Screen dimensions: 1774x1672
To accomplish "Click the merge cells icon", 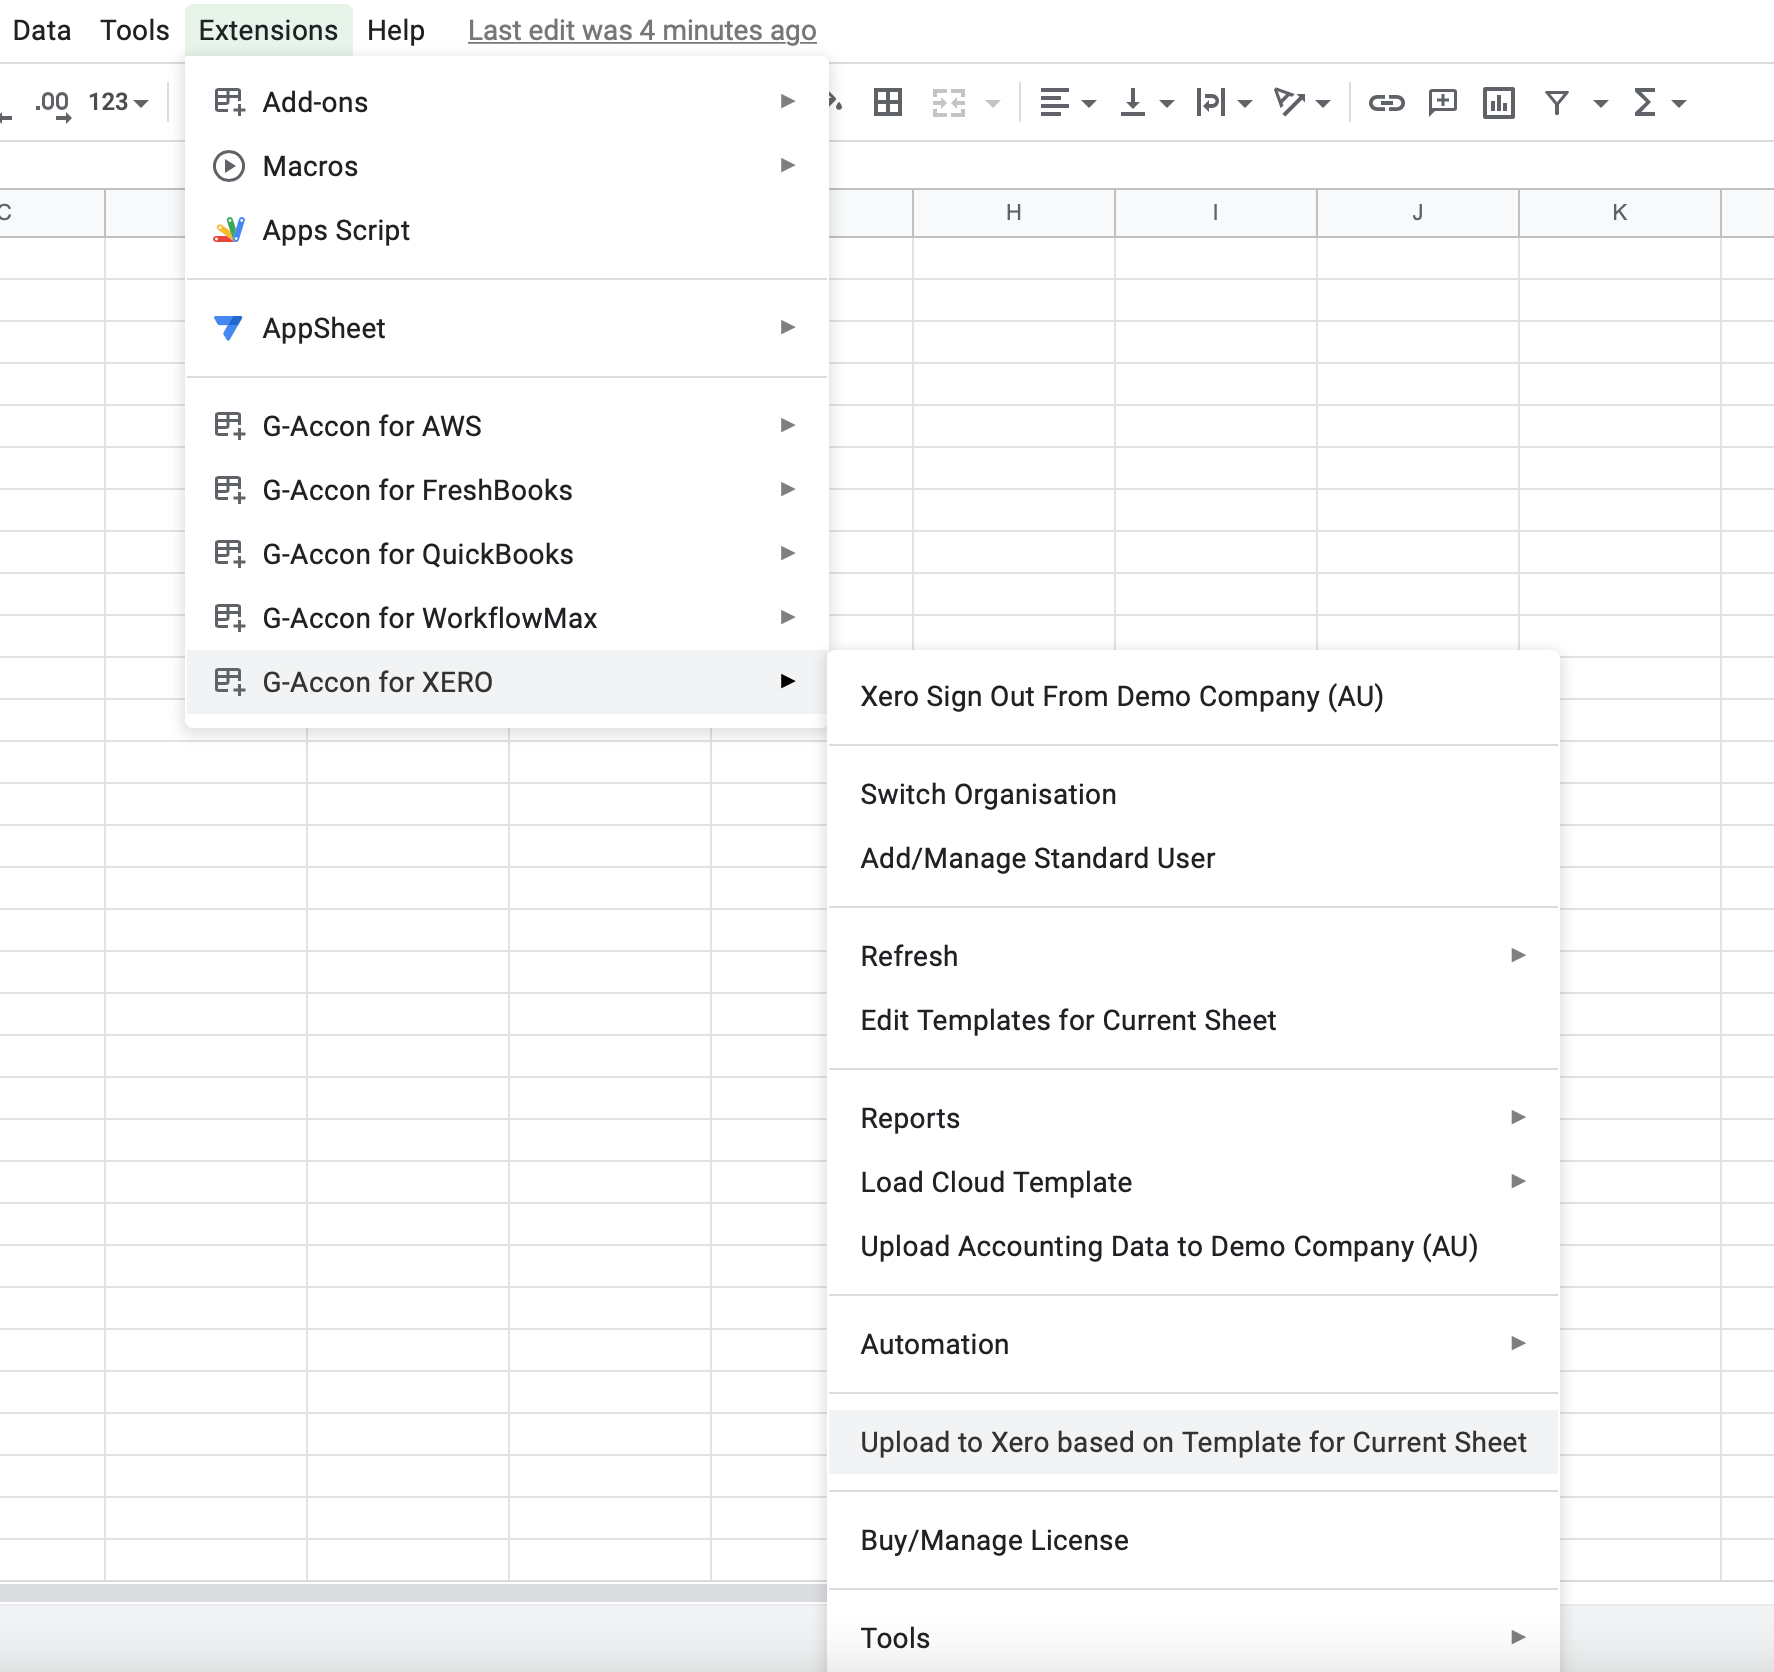I will [948, 102].
